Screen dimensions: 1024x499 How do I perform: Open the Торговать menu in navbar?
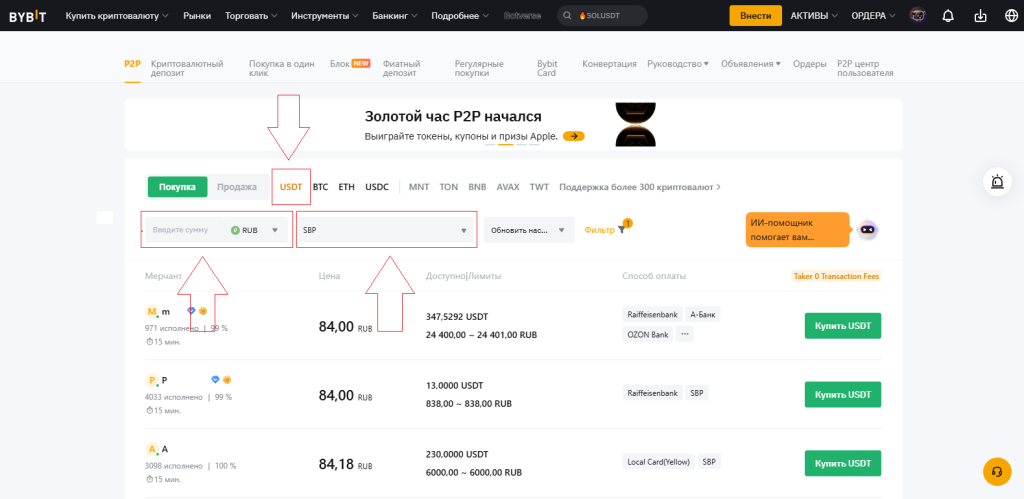252,16
